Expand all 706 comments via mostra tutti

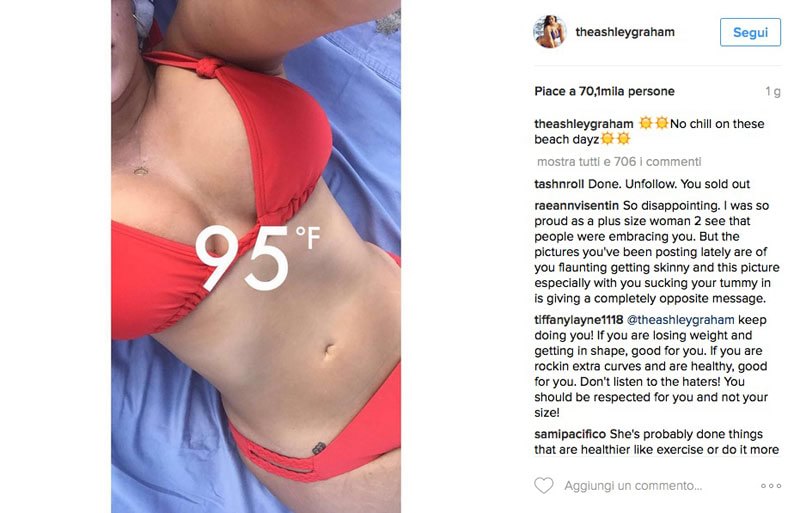tap(619, 162)
